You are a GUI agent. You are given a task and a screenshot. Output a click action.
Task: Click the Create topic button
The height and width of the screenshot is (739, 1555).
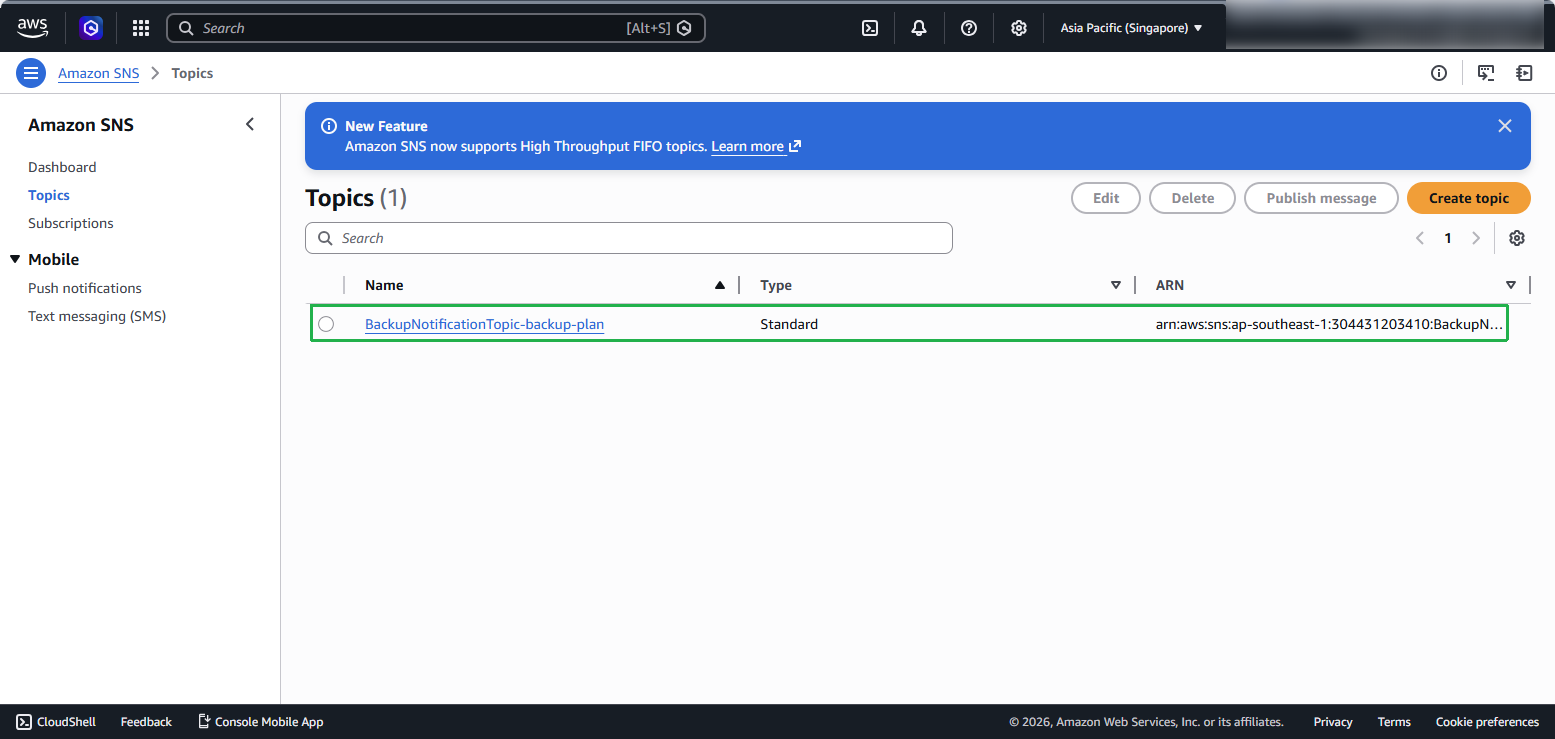1469,198
